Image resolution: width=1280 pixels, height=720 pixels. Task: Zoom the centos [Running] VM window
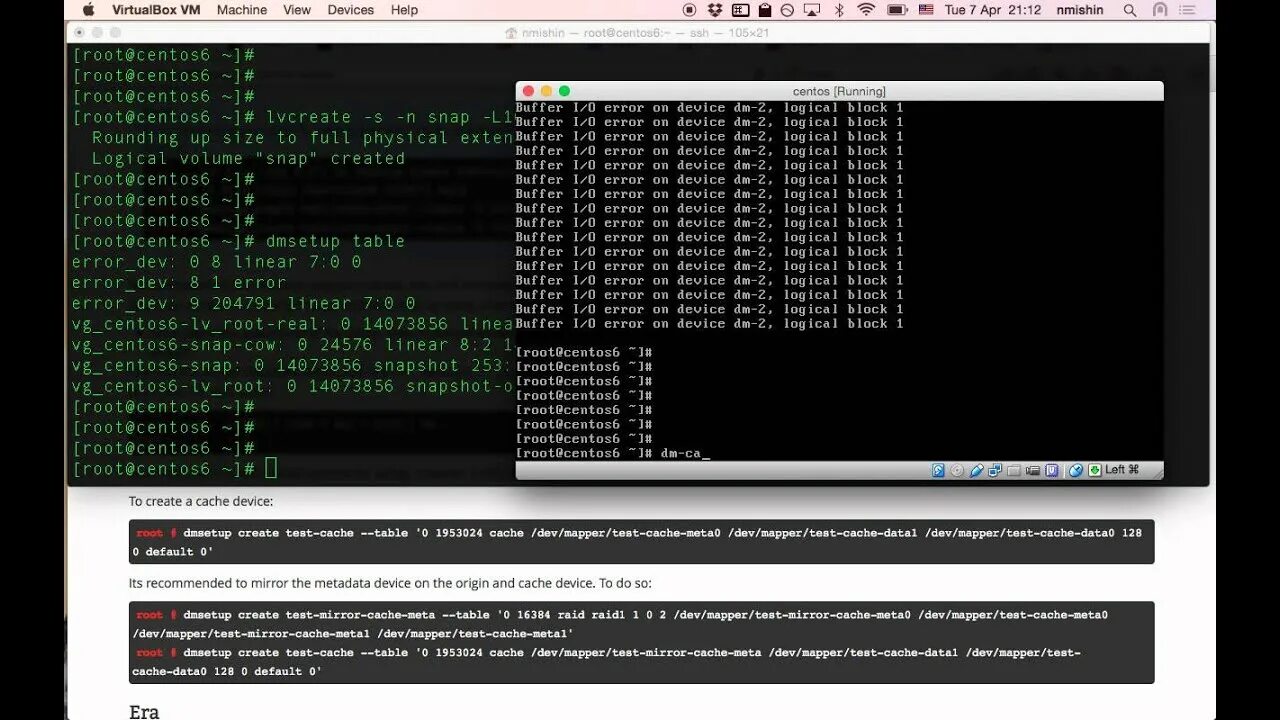pyautogui.click(x=564, y=91)
